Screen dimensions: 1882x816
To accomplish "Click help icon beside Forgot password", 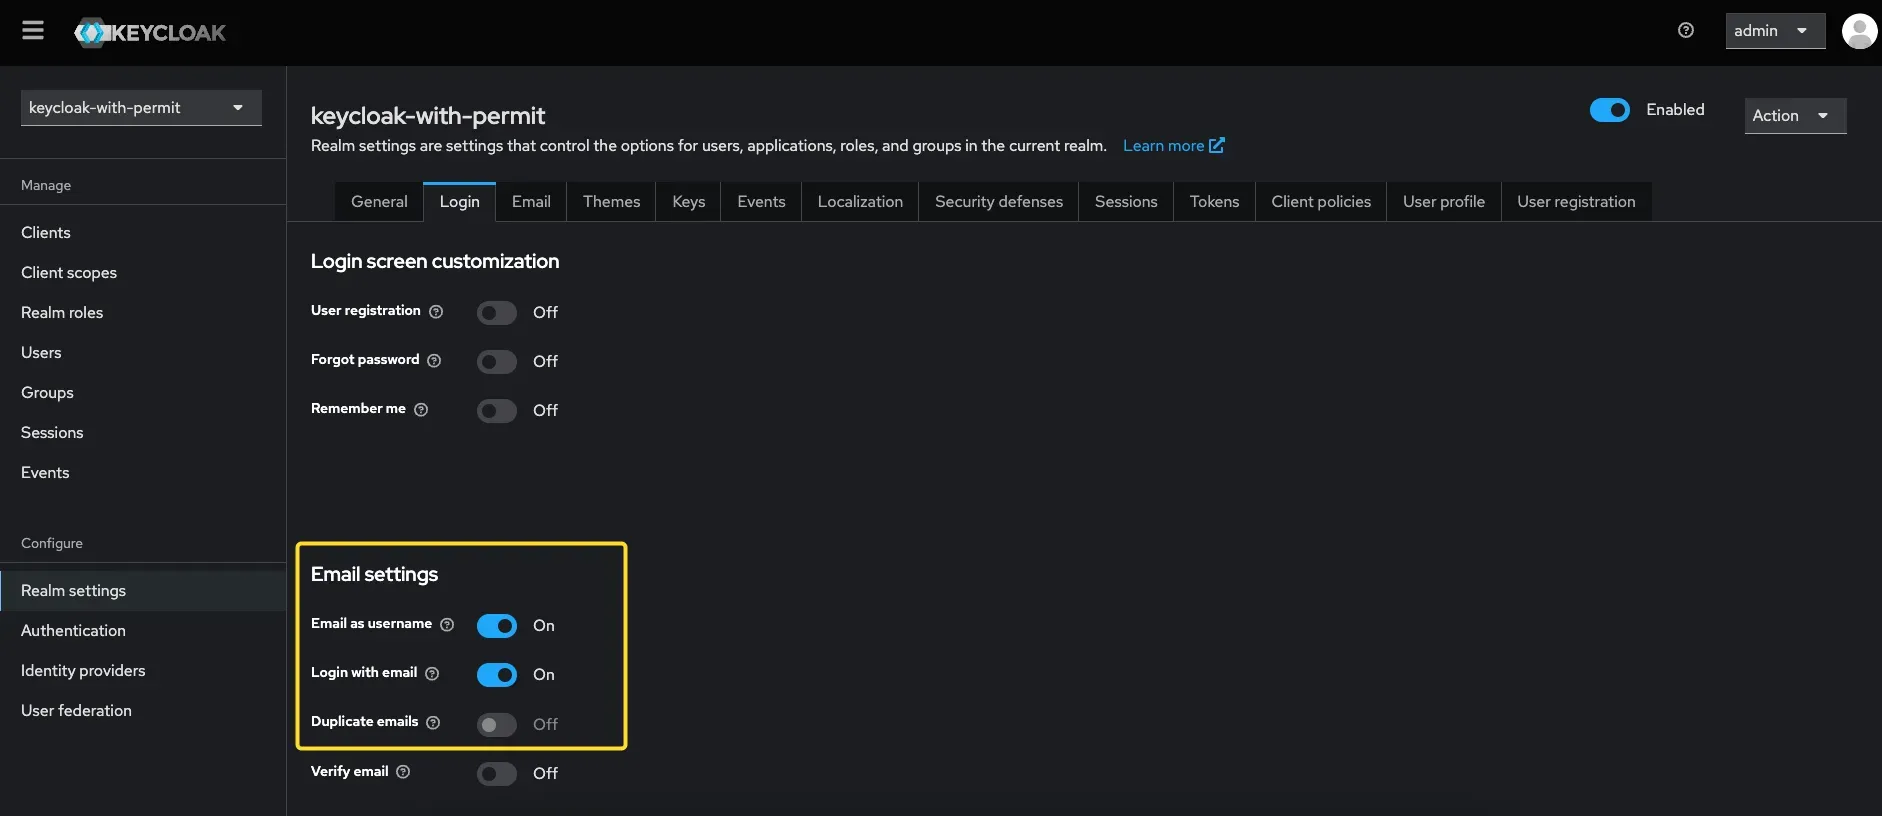I will click(434, 361).
